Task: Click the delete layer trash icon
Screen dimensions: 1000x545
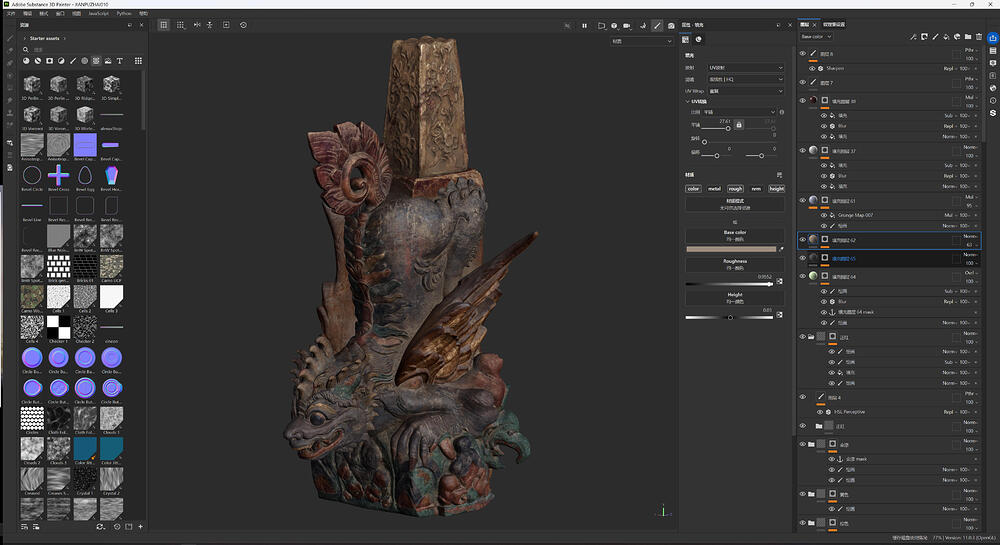Action: (977, 37)
